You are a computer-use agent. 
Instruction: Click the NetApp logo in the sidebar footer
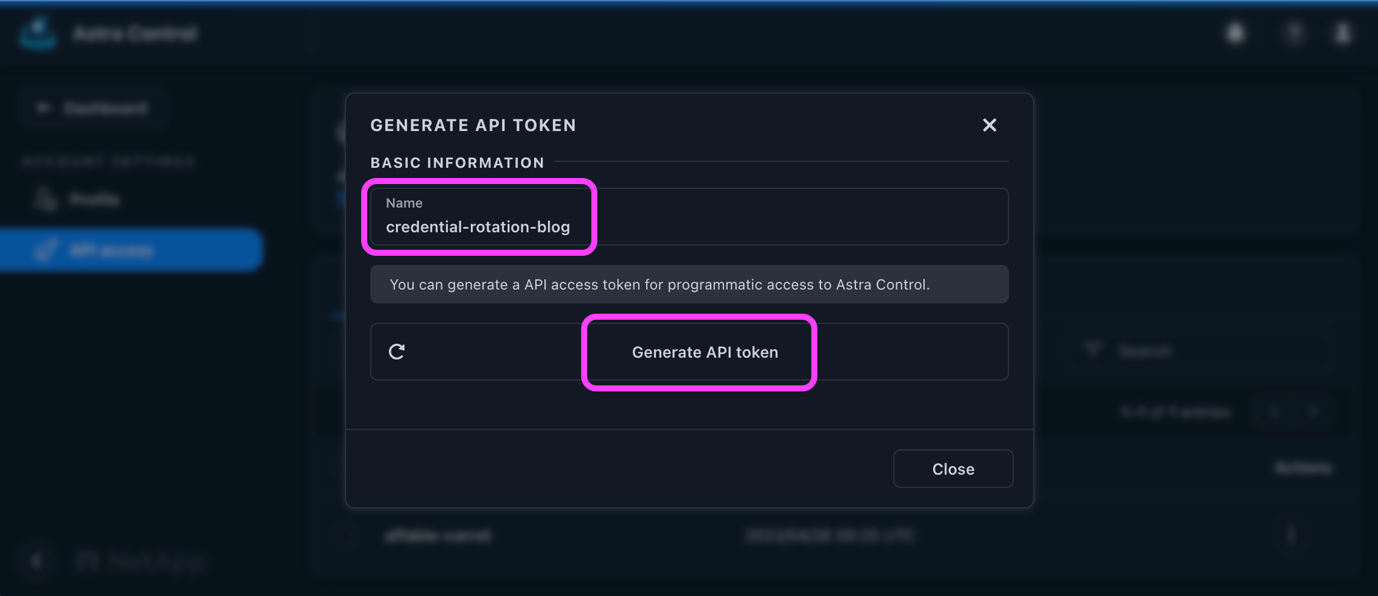[140, 562]
